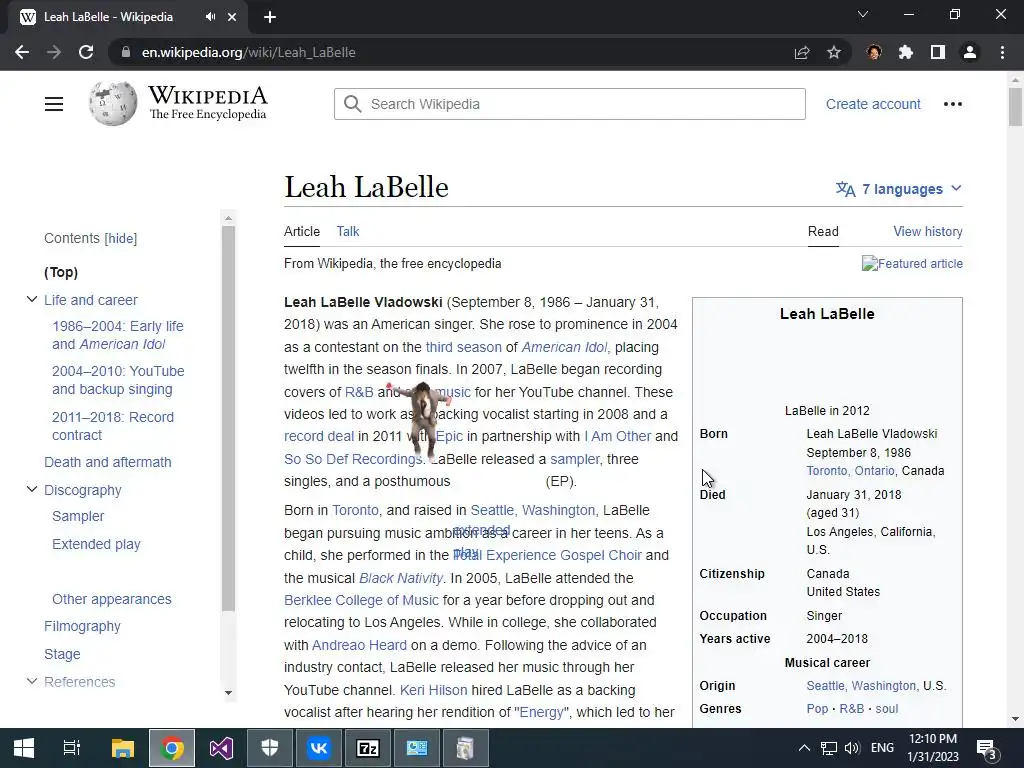Click the Featured article badge
This screenshot has width=1024, height=768.
tap(912, 263)
